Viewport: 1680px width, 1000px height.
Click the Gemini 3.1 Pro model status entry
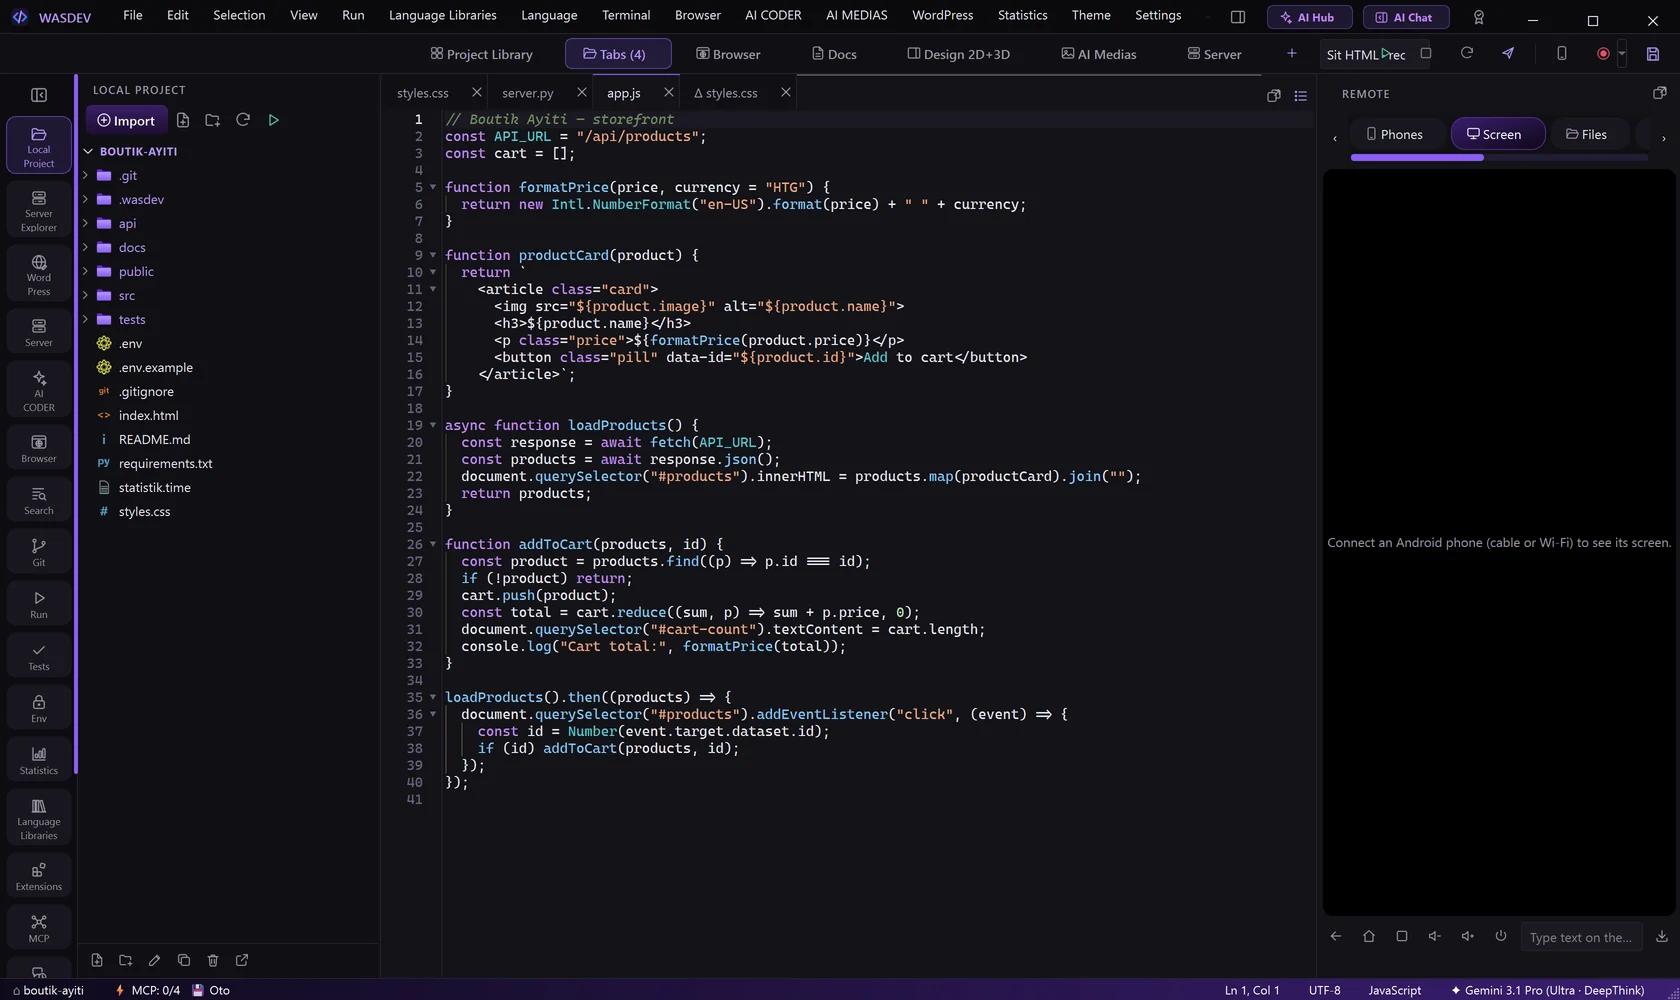click(1547, 990)
